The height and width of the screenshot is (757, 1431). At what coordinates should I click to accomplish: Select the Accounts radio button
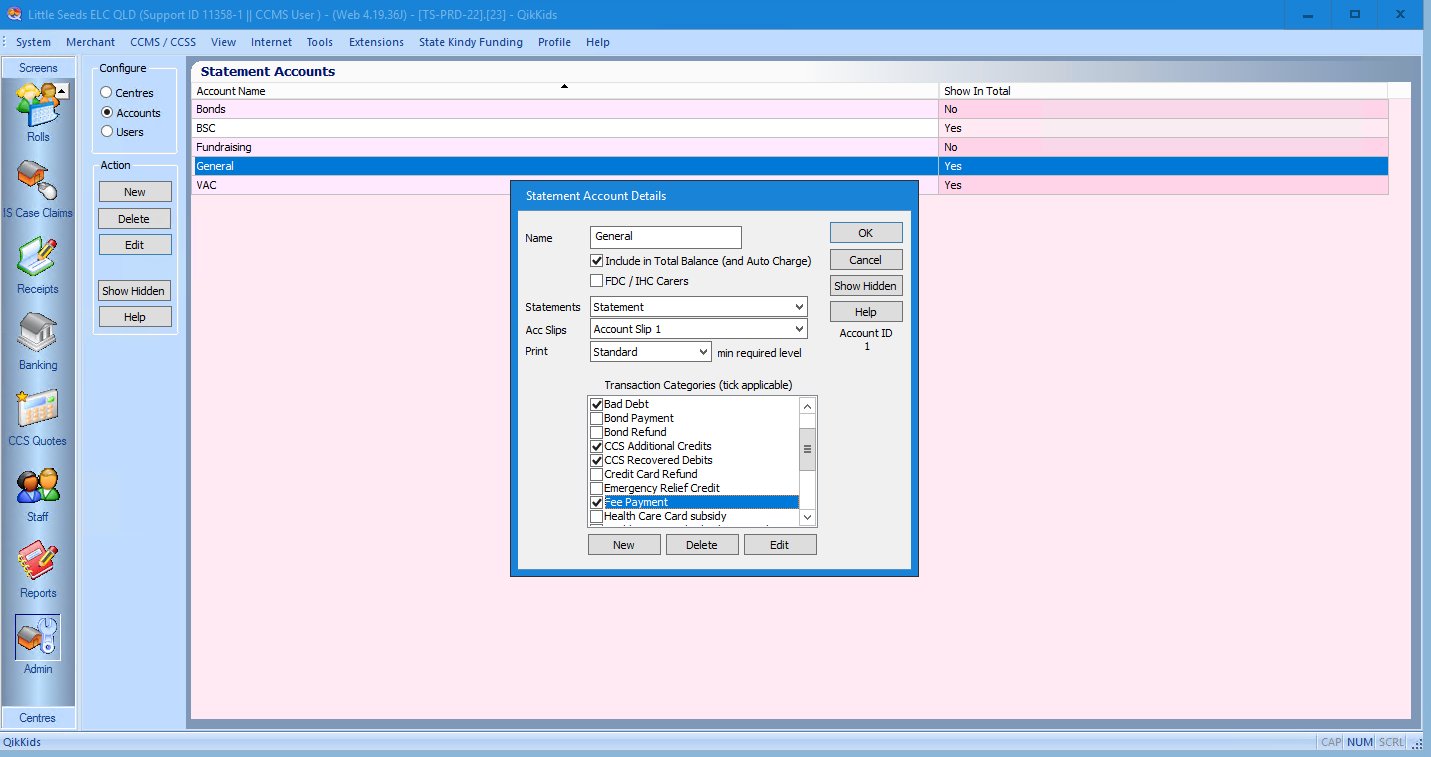pos(107,113)
